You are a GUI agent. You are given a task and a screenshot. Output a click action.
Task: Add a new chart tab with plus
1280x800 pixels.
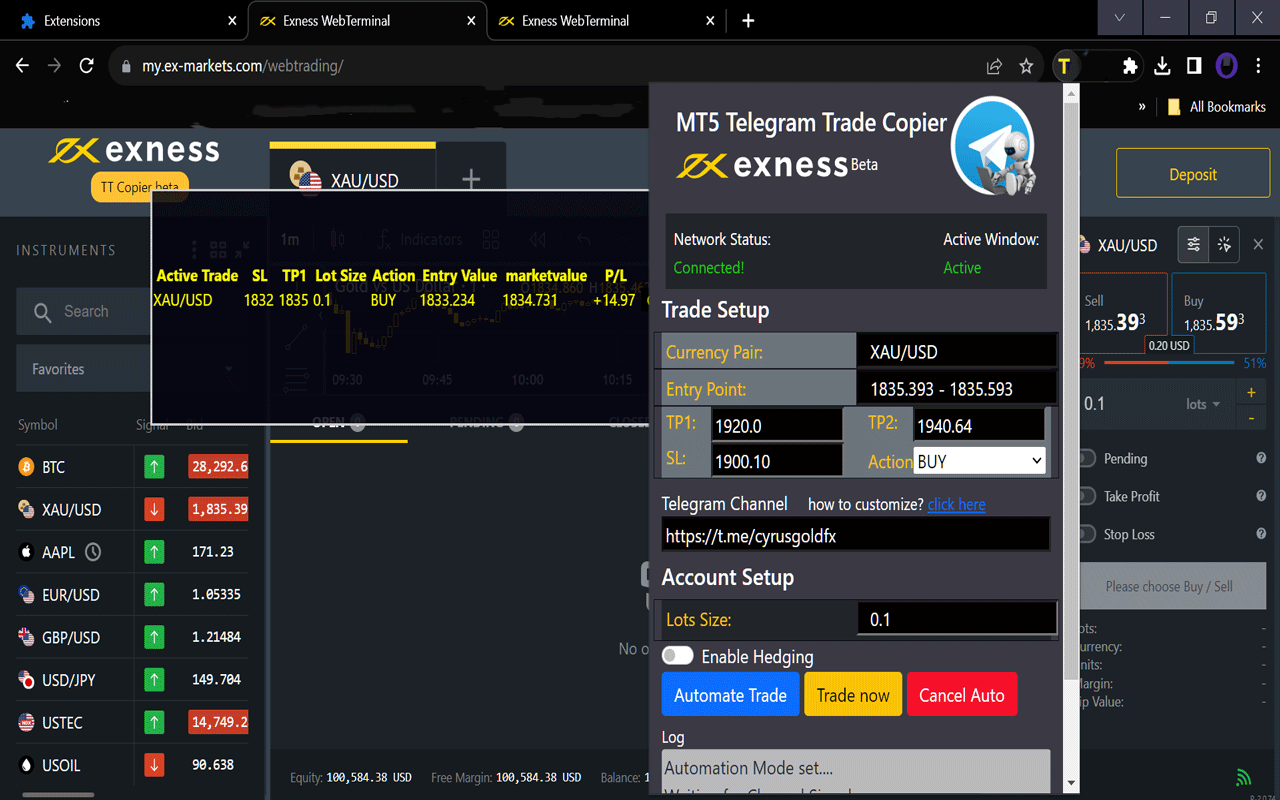click(x=471, y=180)
